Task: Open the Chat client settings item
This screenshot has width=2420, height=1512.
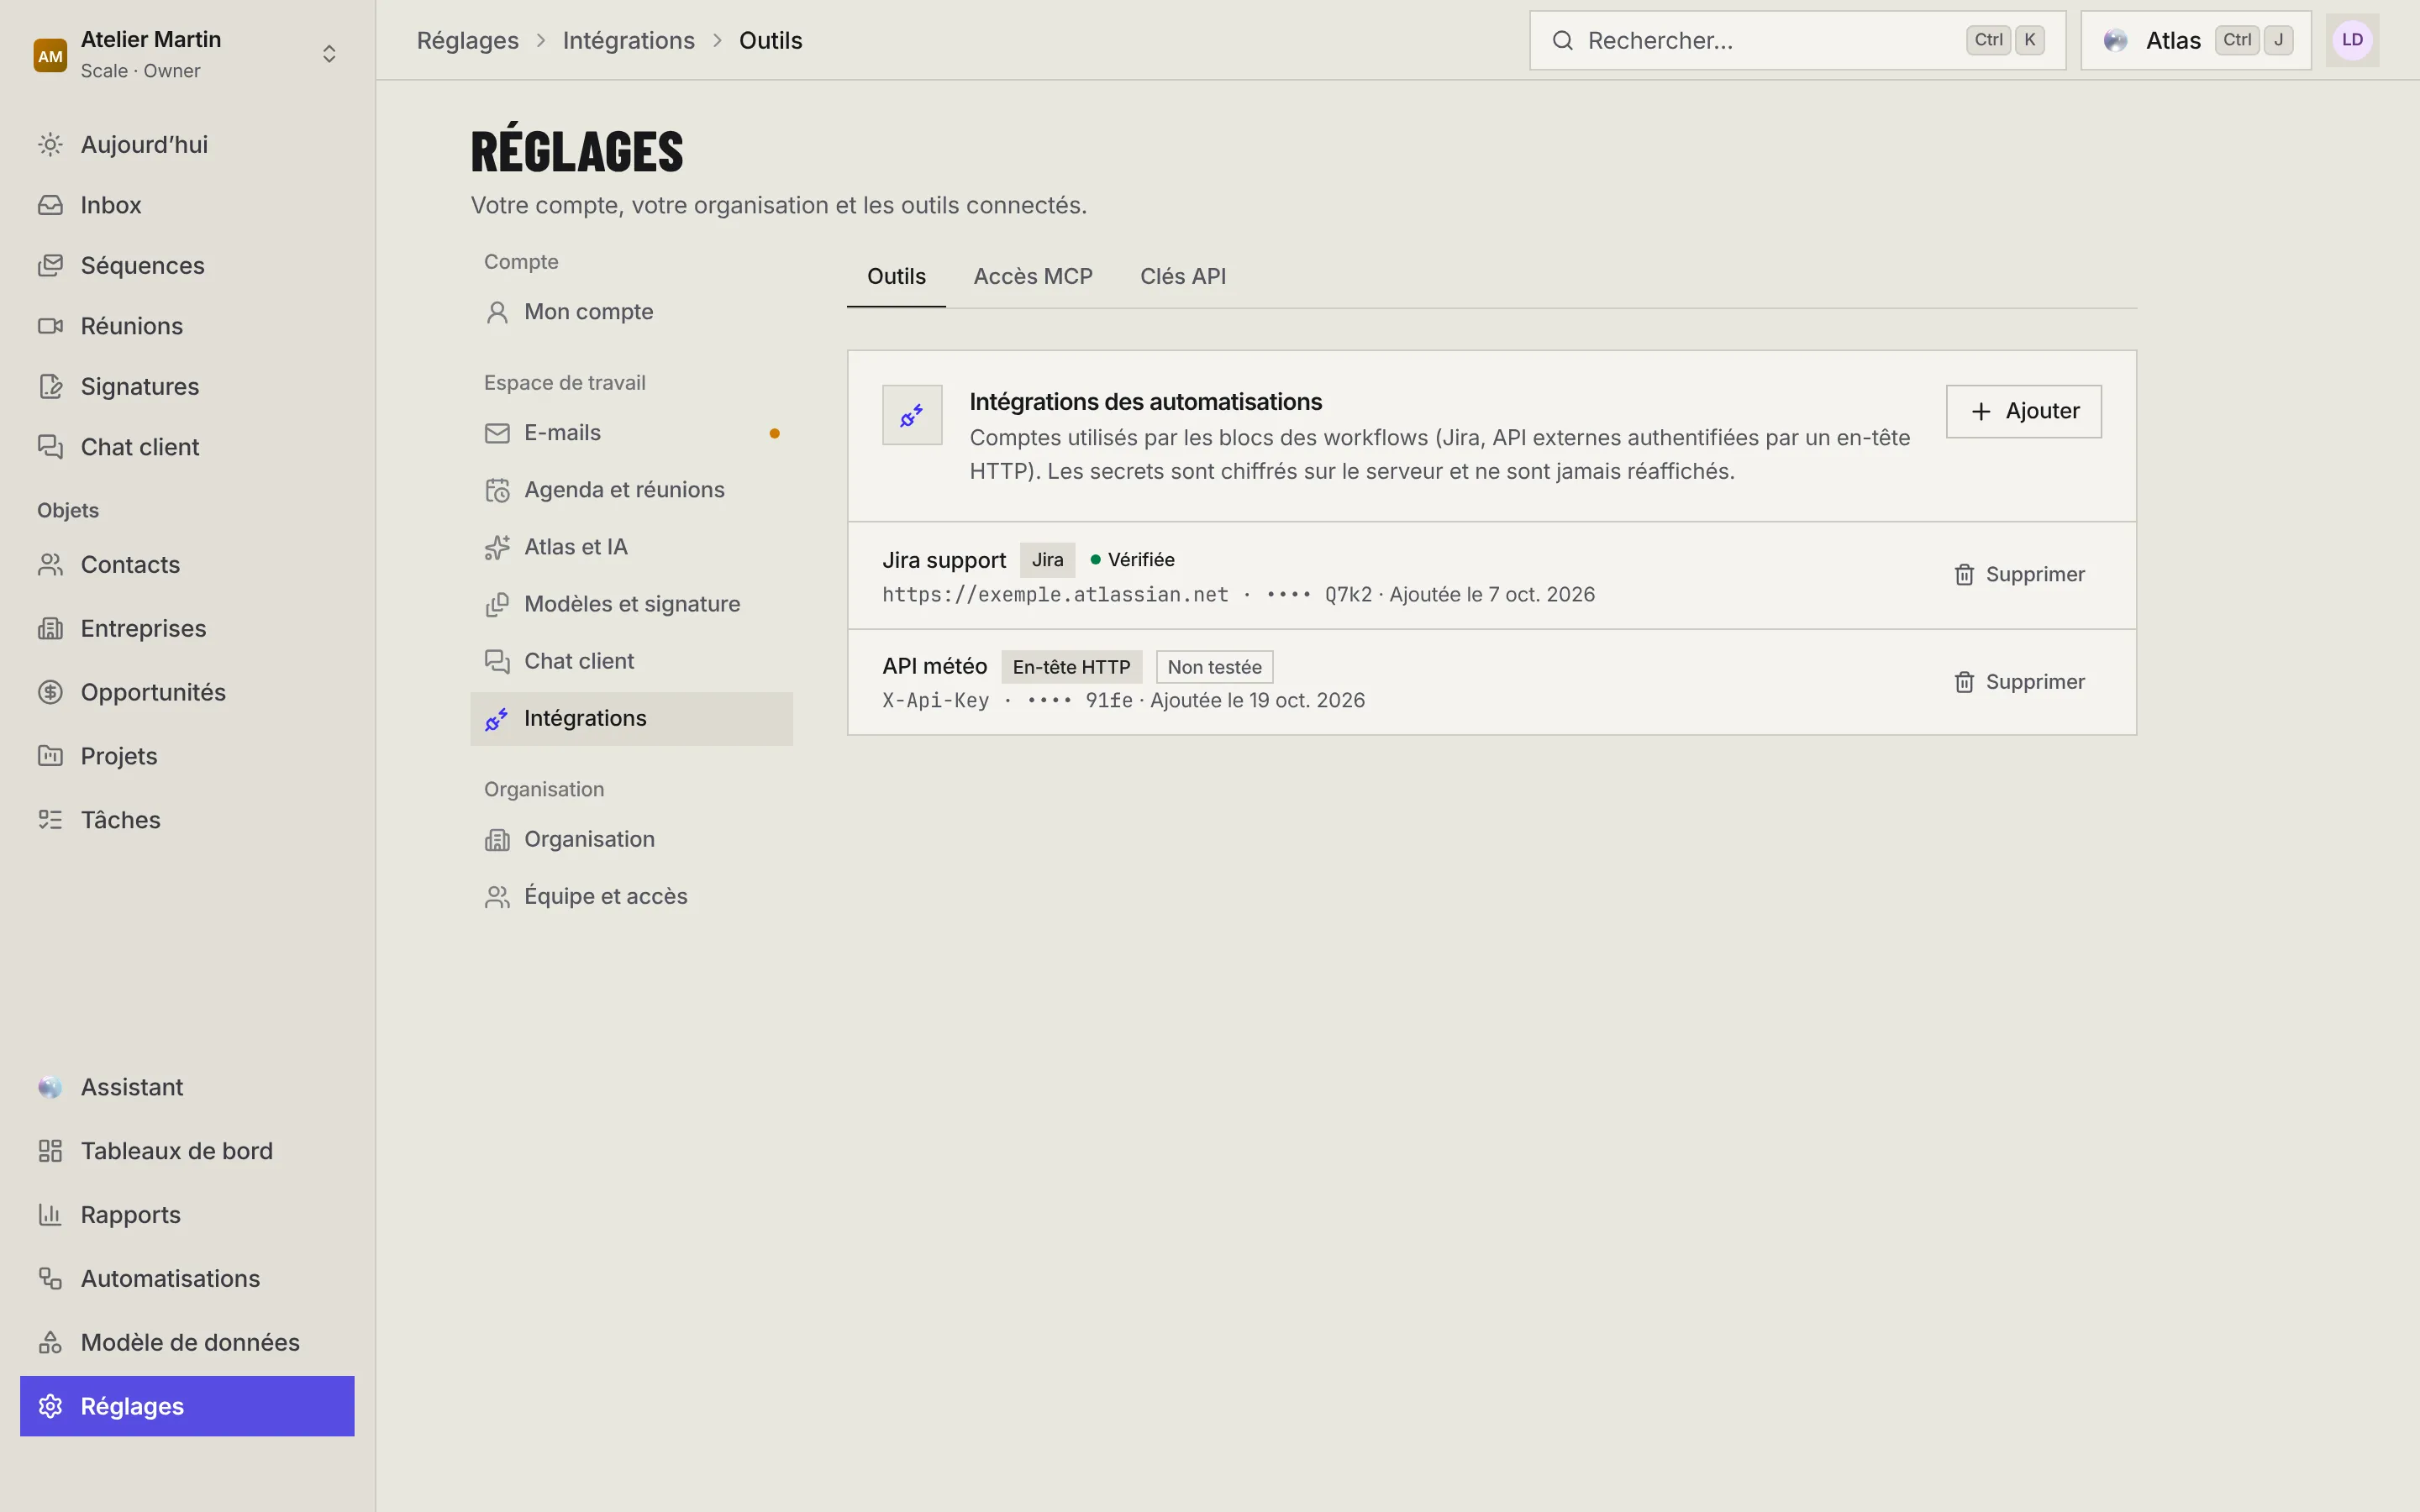Action: tap(631, 661)
